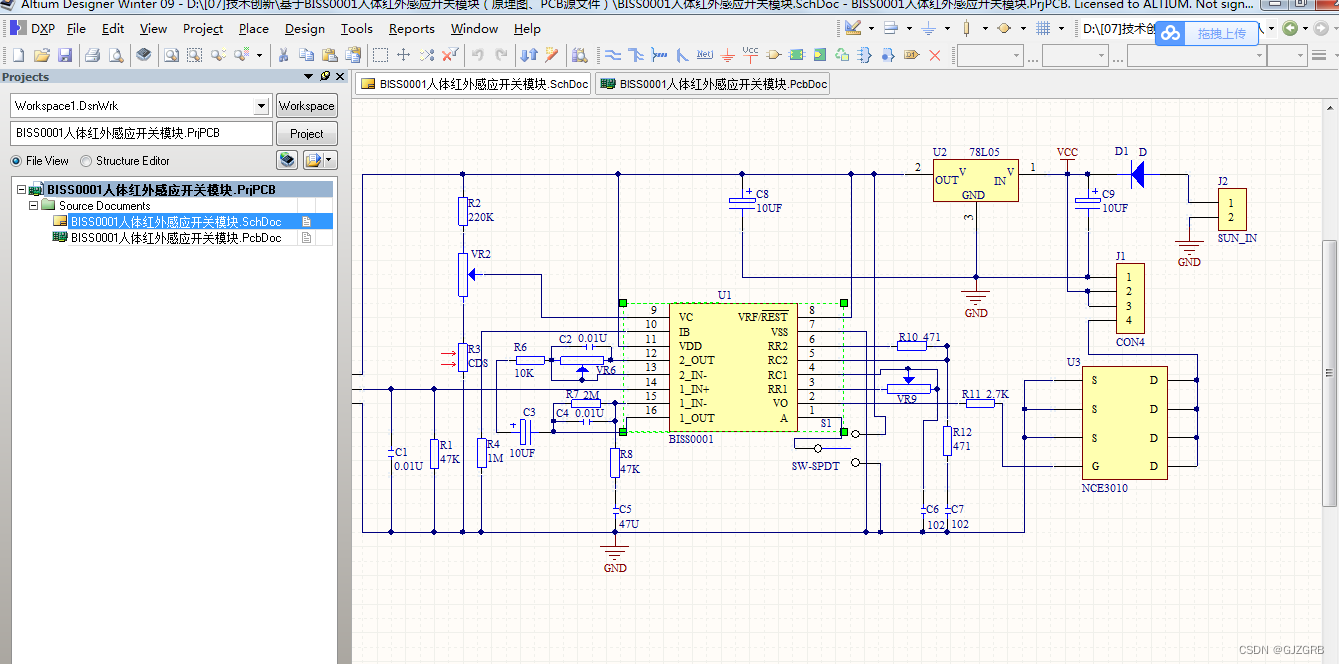This screenshot has width=1339, height=664.
Task: Open Print Preview from the toolbar
Action: pos(116,55)
